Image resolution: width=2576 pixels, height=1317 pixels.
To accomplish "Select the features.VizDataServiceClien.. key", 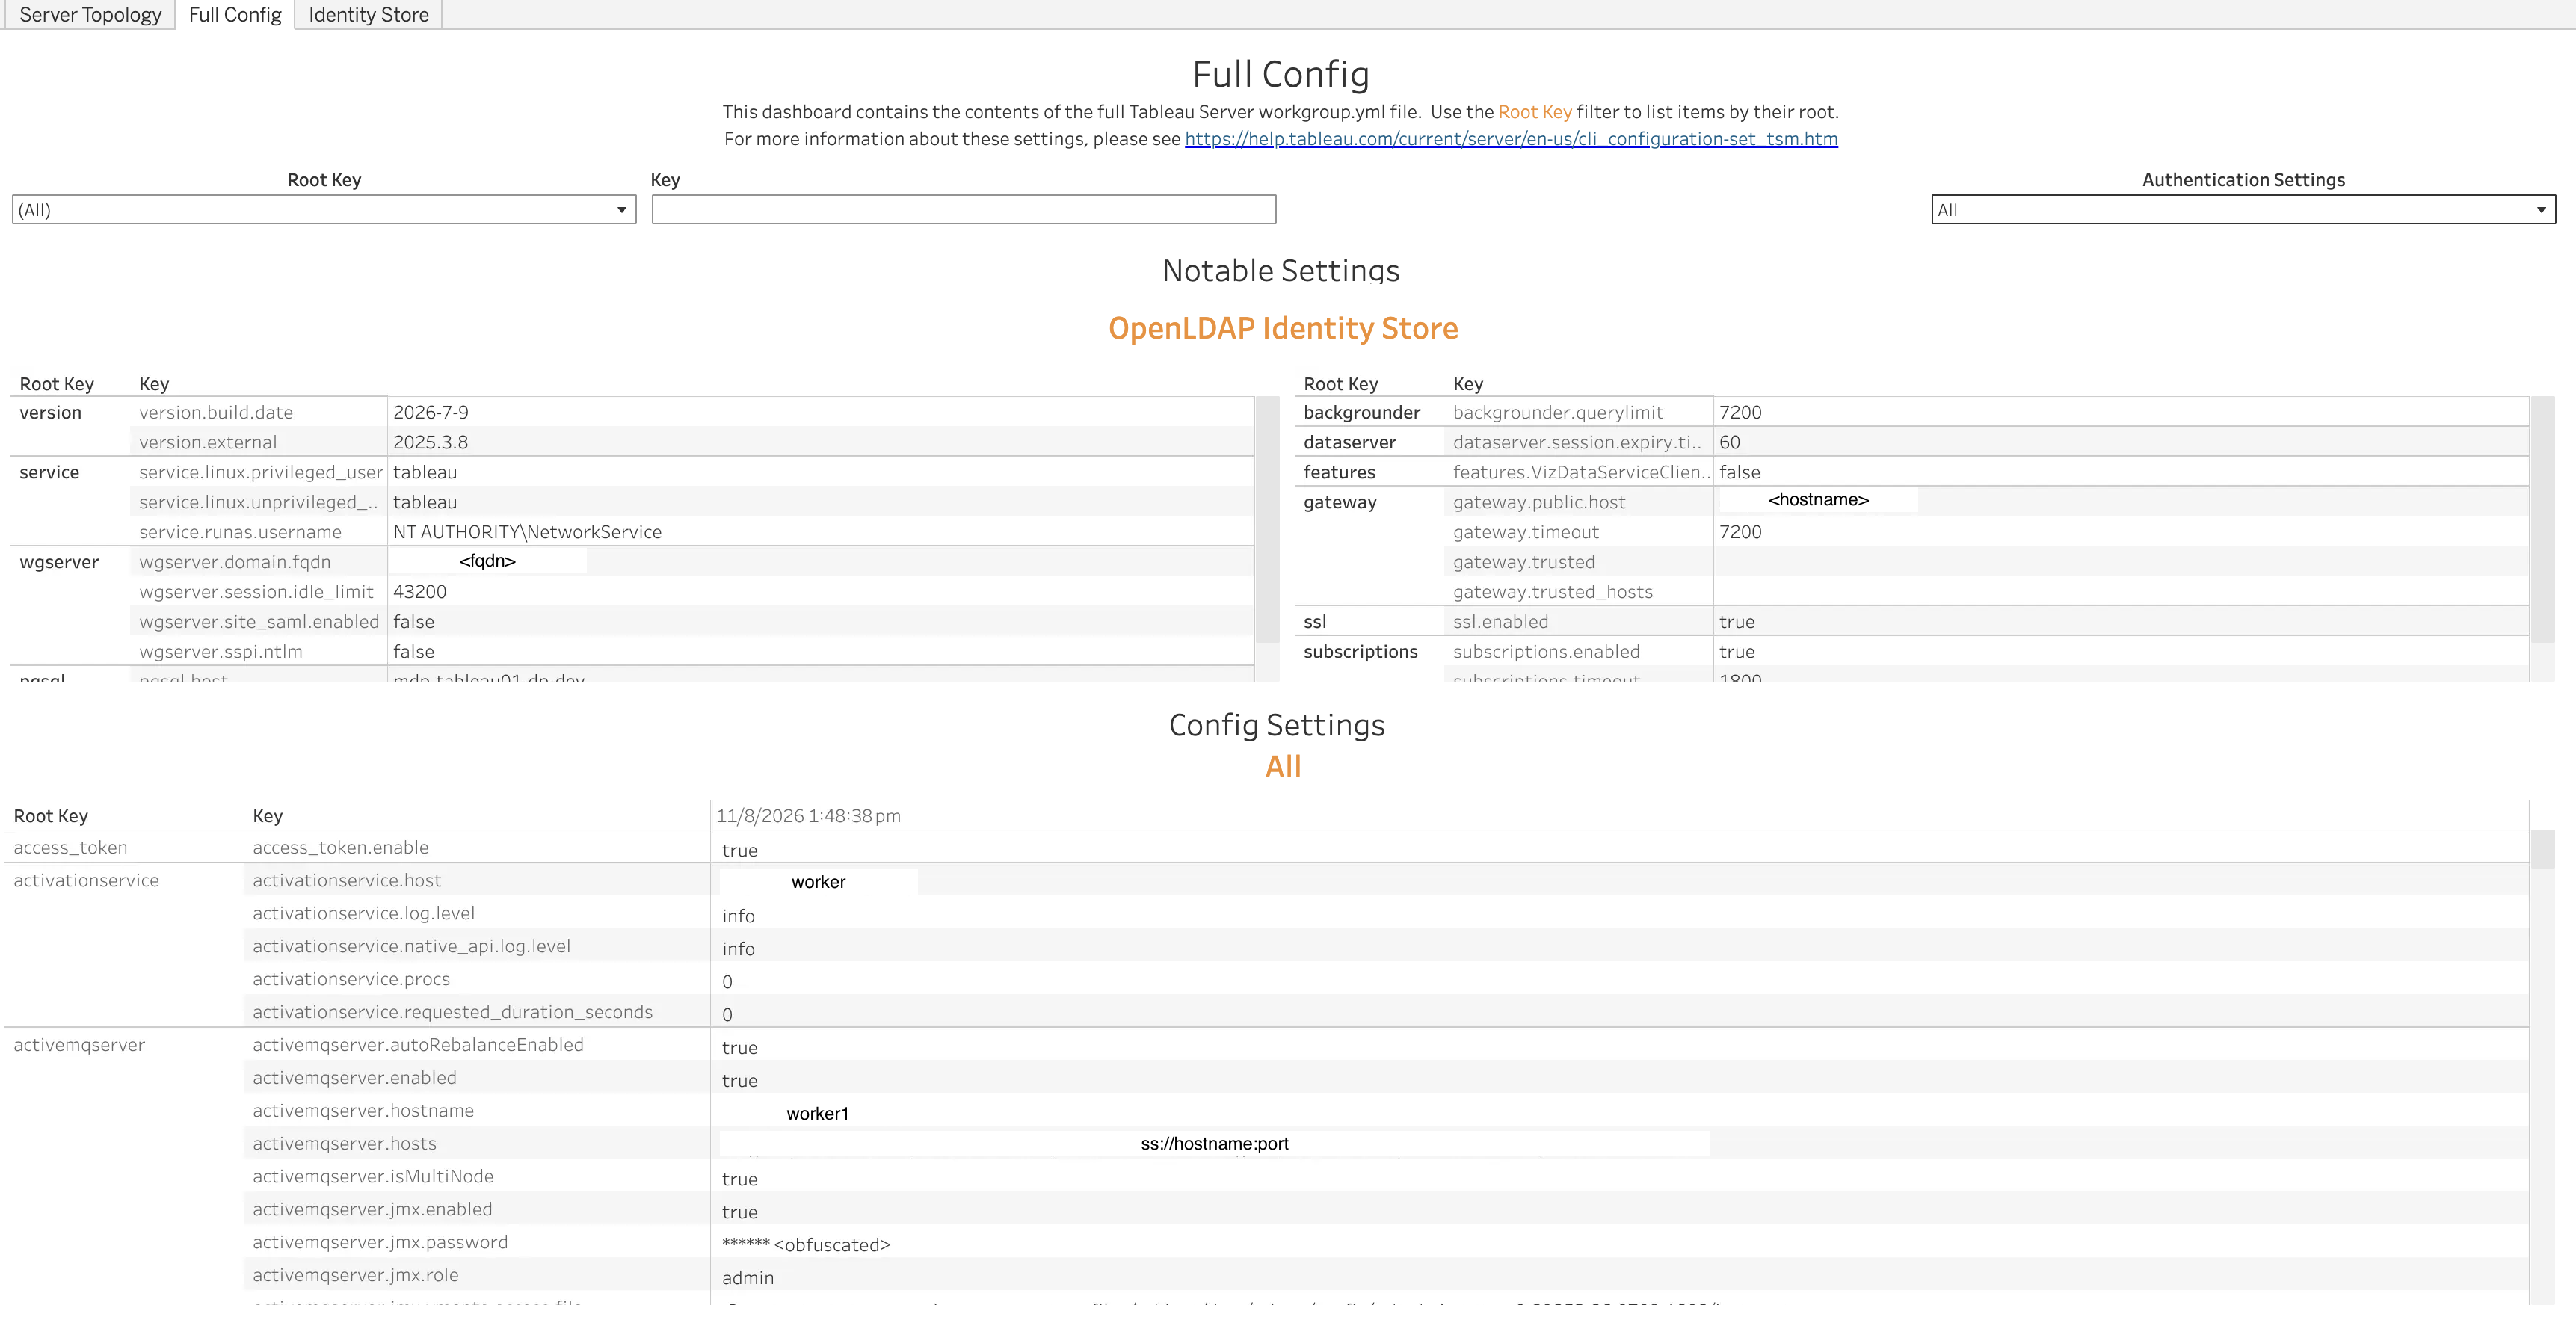I will pyautogui.click(x=1582, y=472).
